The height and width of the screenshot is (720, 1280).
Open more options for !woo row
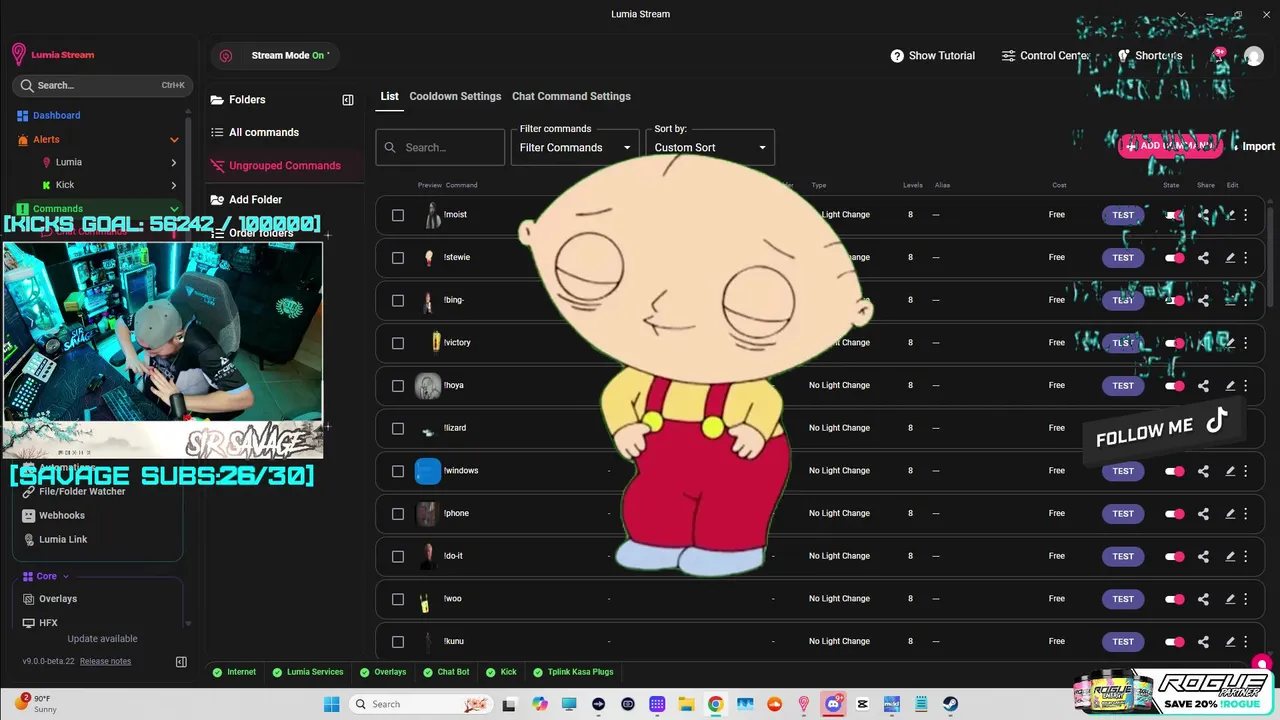point(1246,599)
